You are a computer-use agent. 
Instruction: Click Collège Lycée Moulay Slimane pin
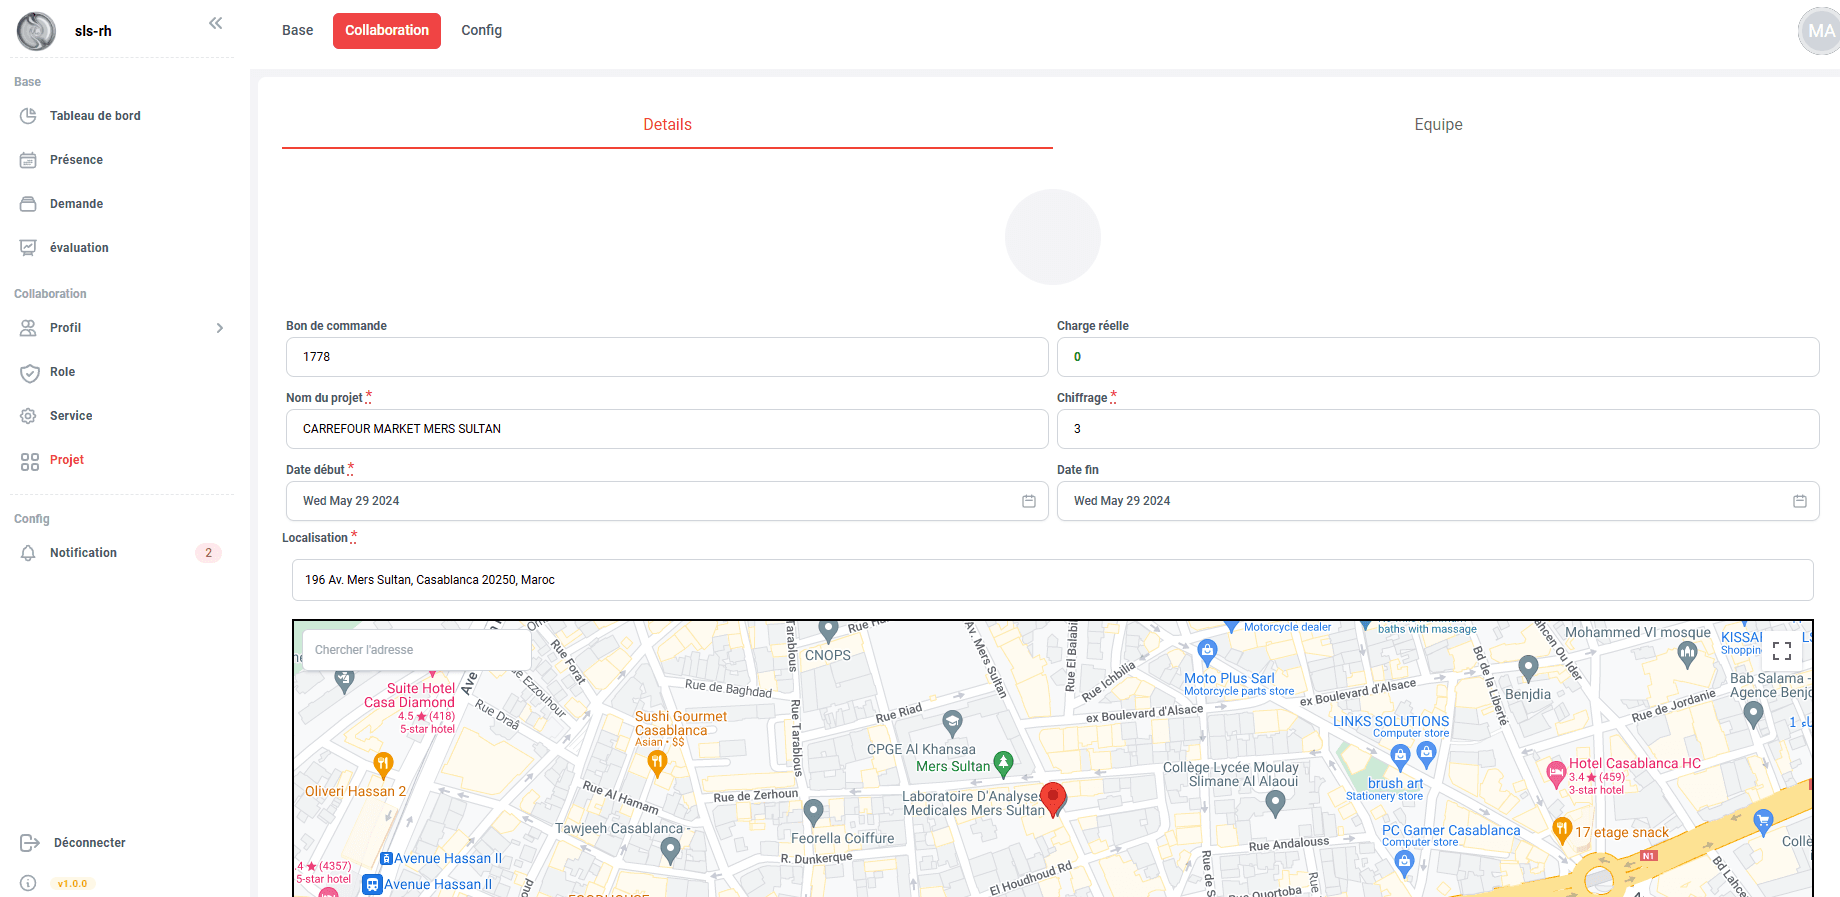[x=1275, y=802]
